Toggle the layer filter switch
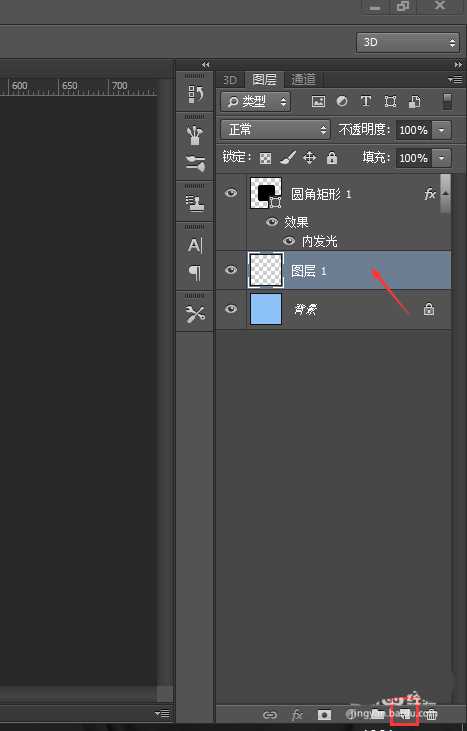 pos(447,101)
